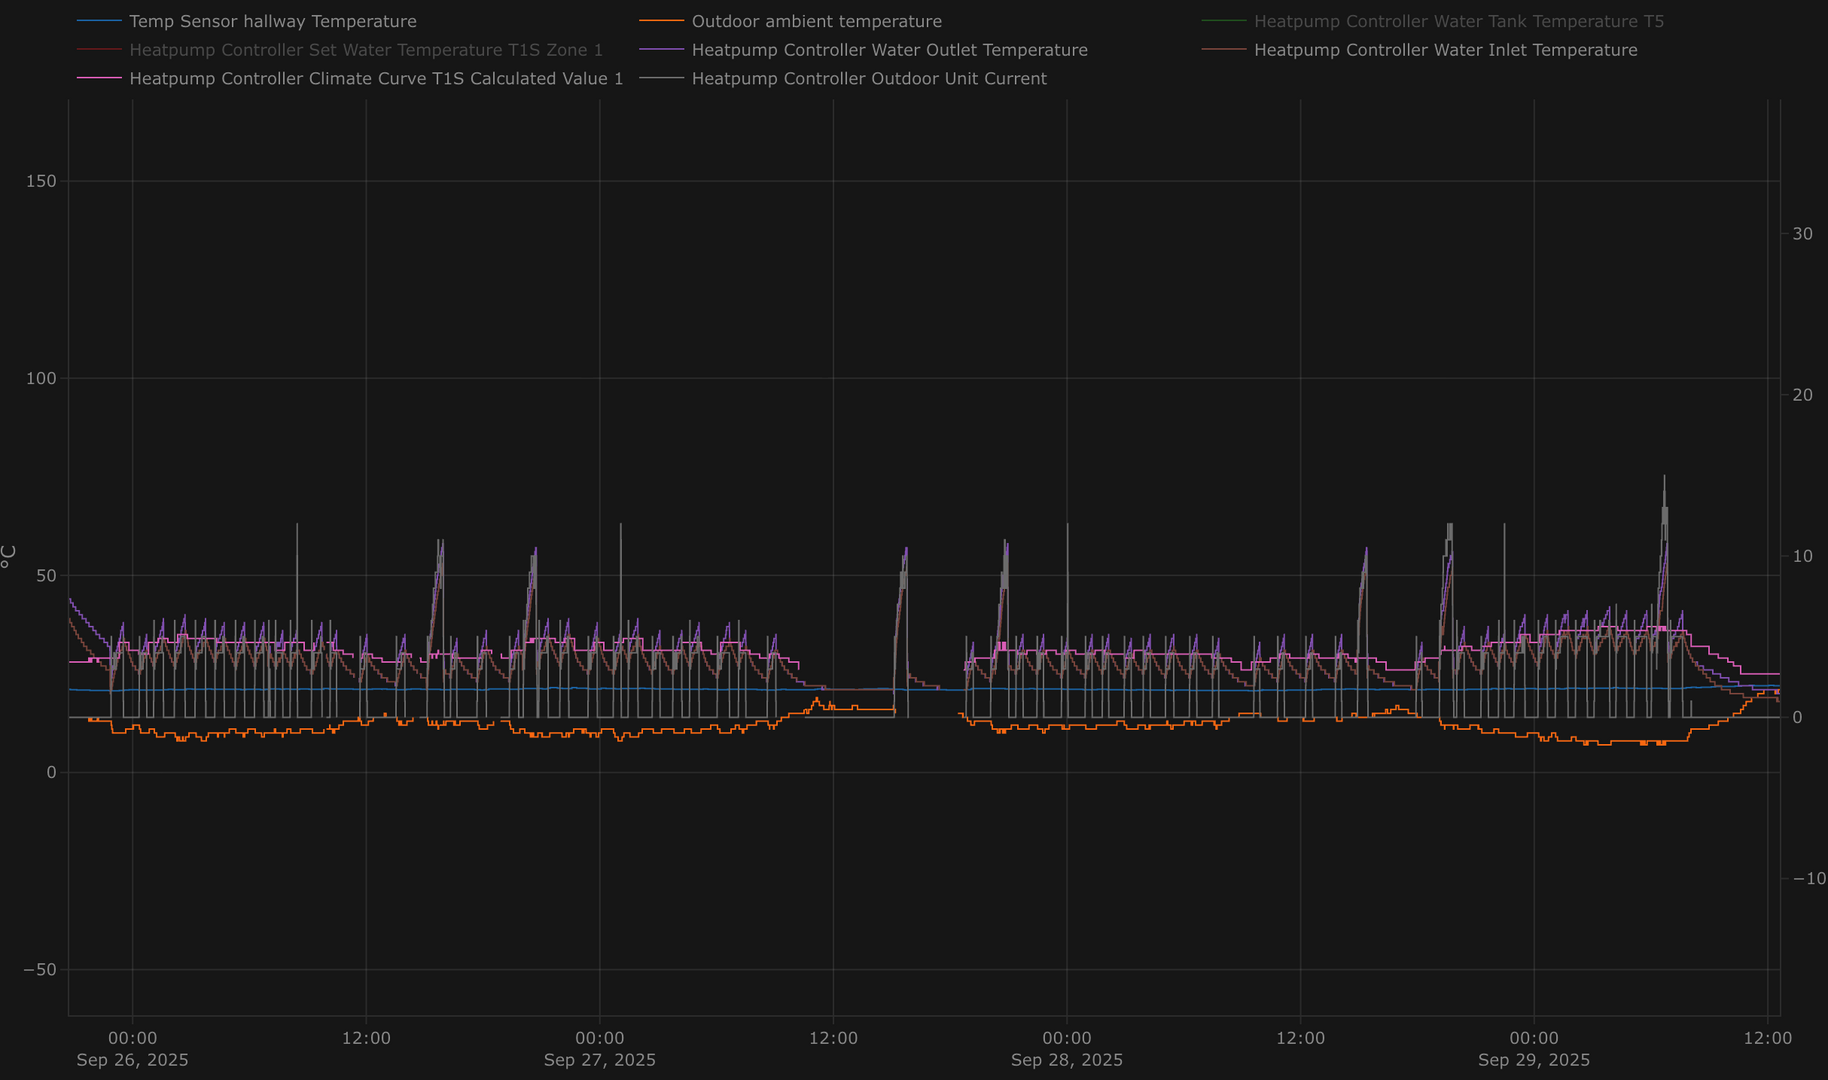Hide the Outdoor ambient temperature trace
The width and height of the screenshot is (1828, 1080).
point(816,21)
